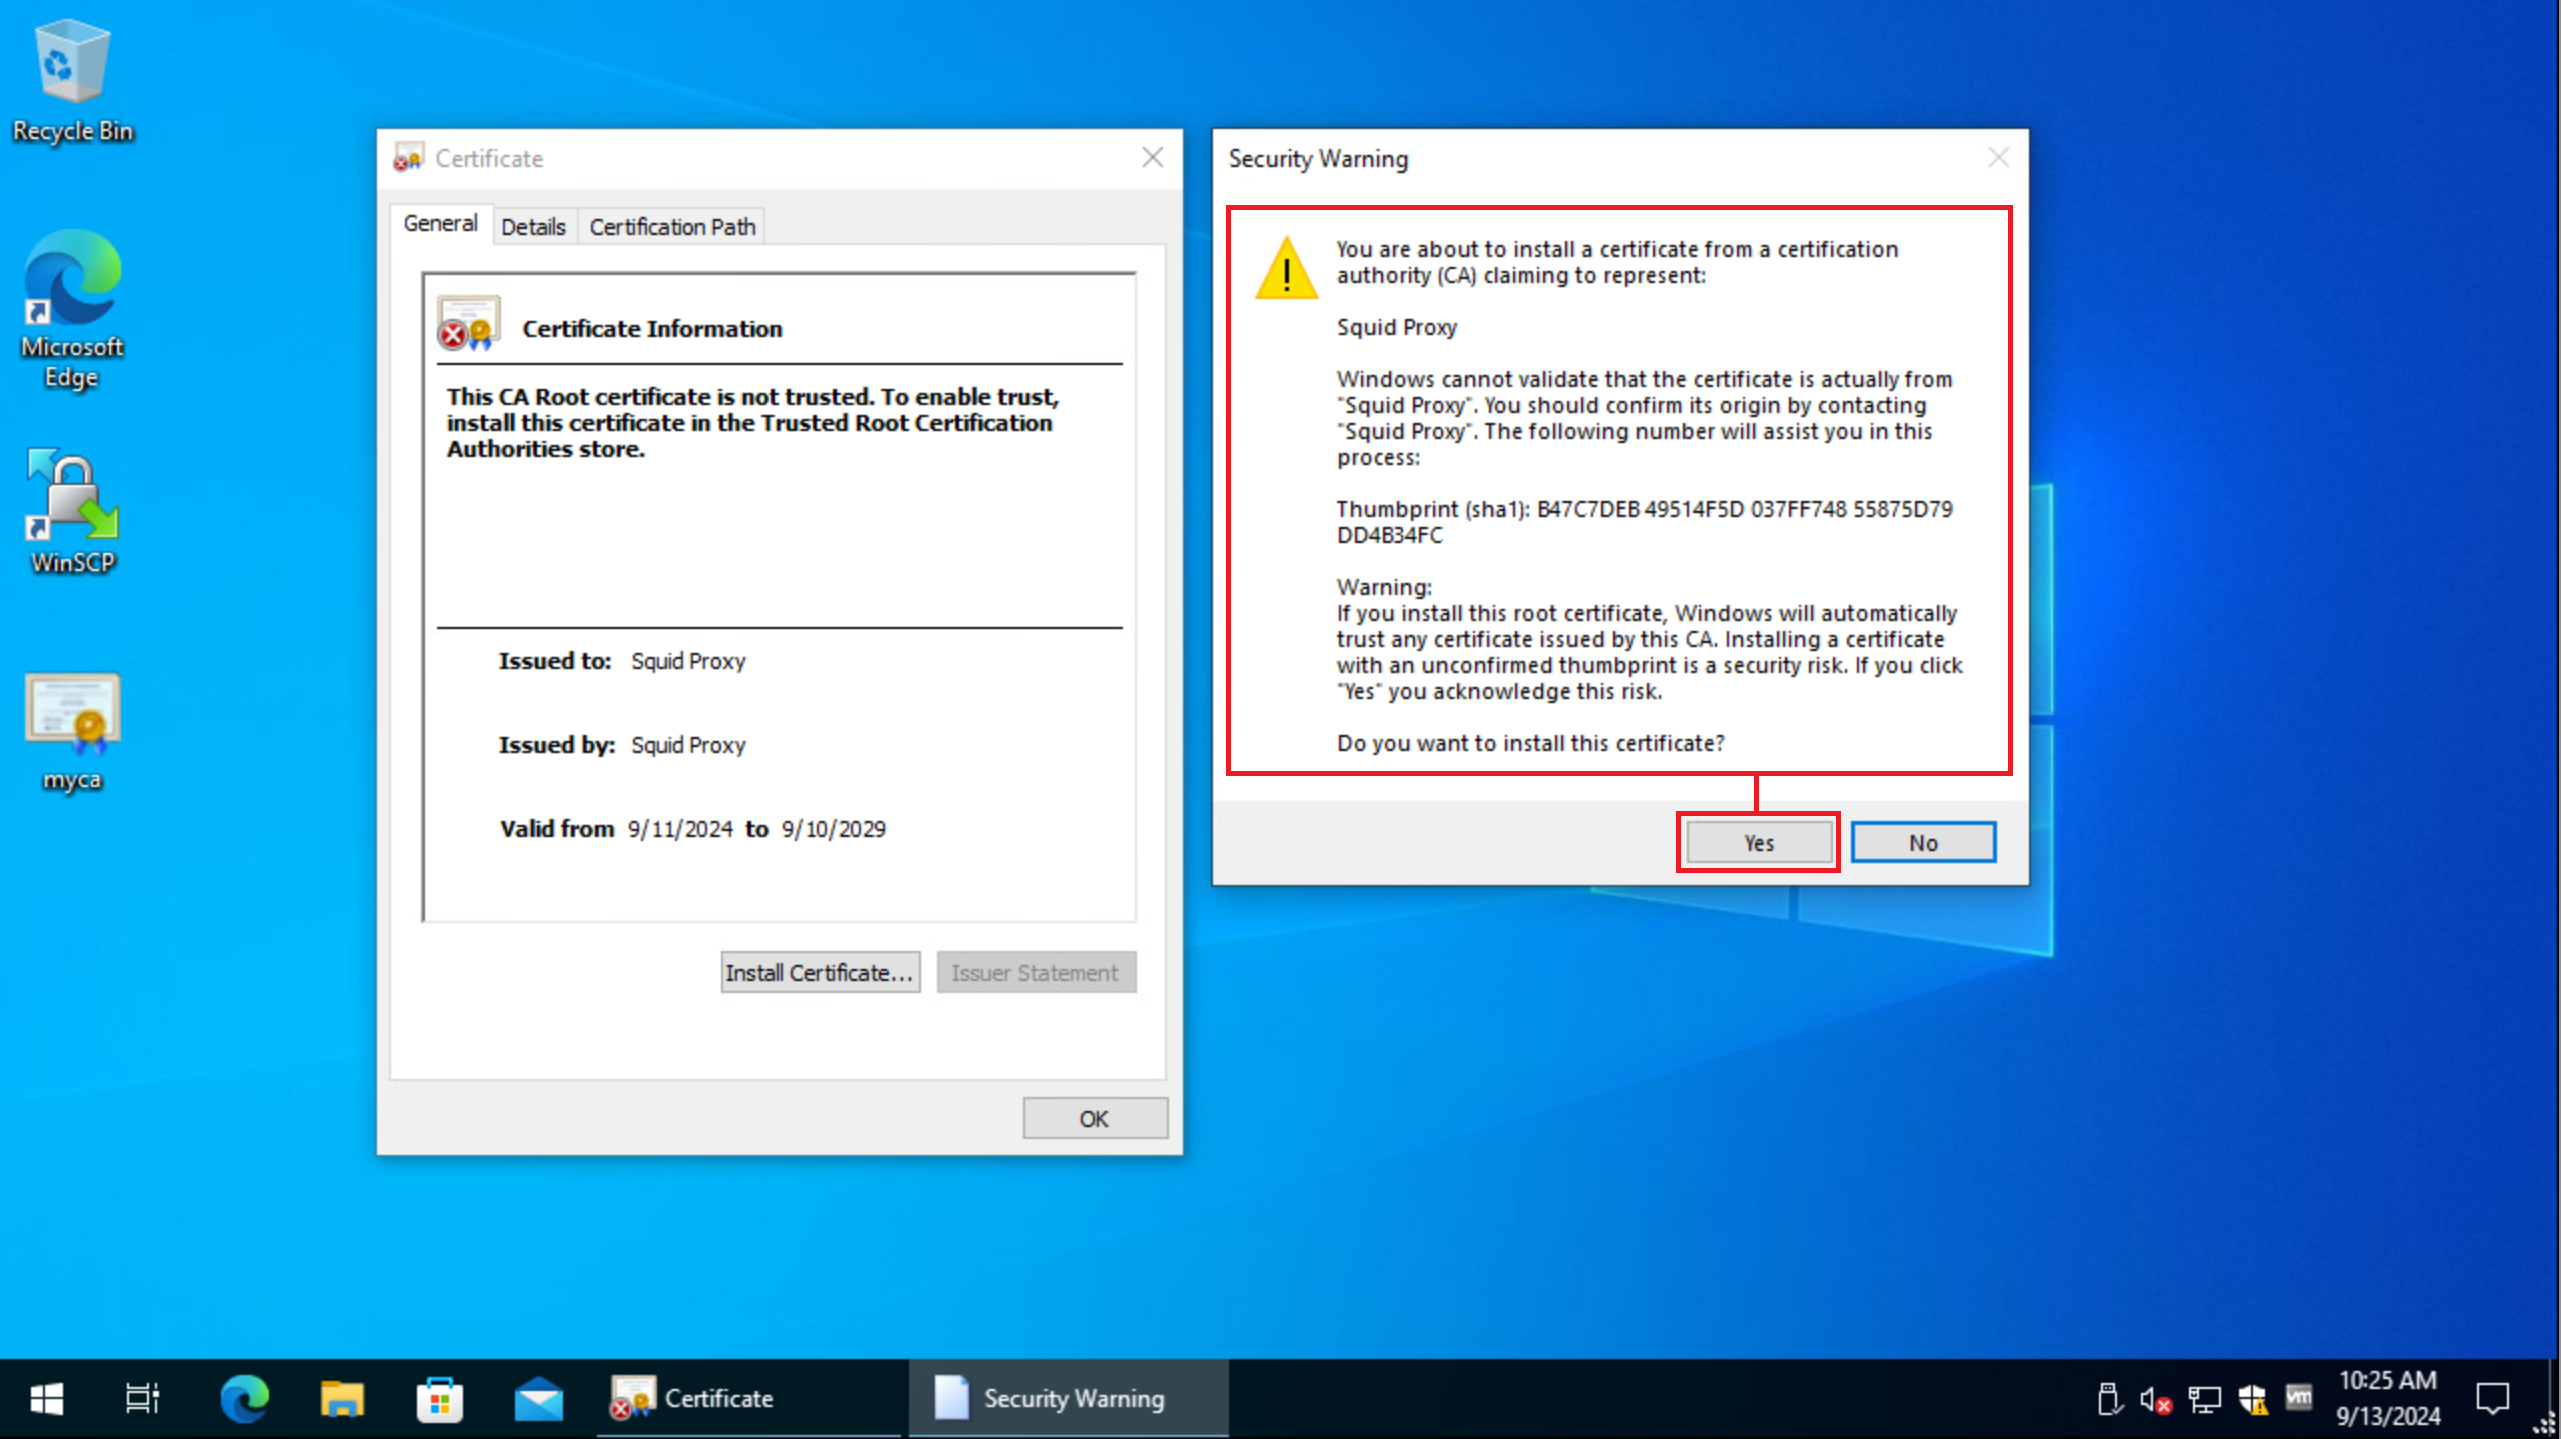The width and height of the screenshot is (2561, 1439).
Task: Confirm installation by clicking Yes
Action: pos(1758,843)
